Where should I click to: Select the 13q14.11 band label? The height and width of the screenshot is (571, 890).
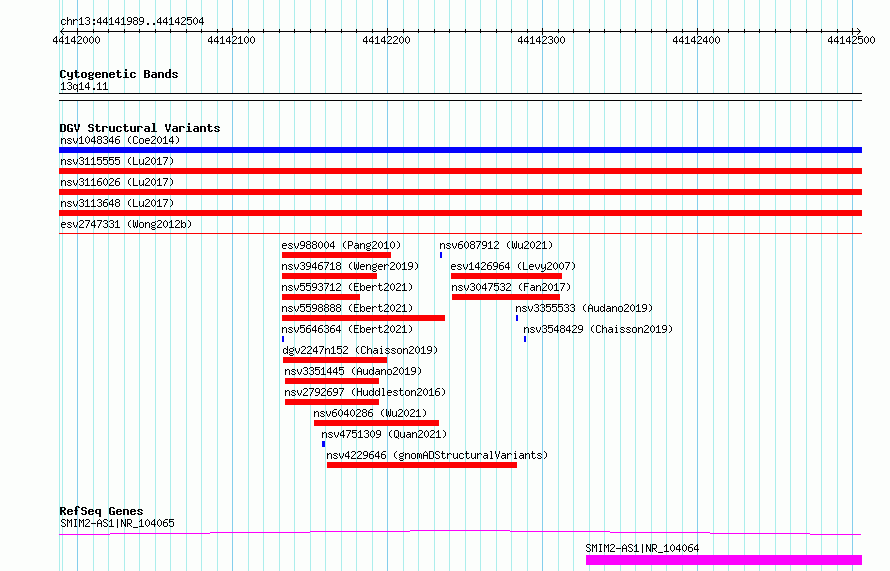[84, 86]
